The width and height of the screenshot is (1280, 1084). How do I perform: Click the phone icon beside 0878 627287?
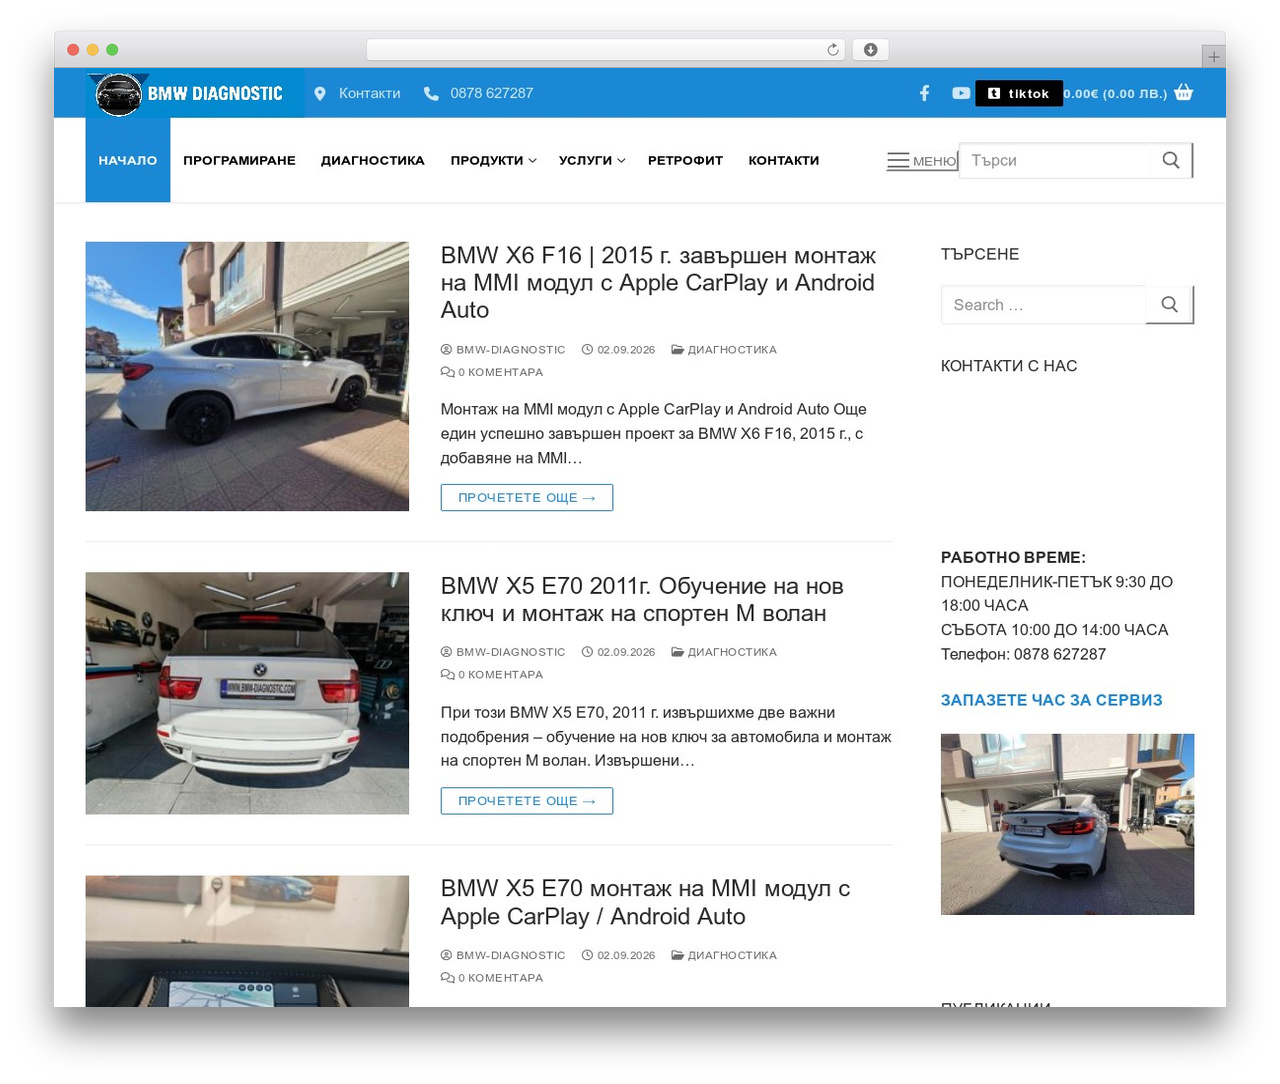431,93
